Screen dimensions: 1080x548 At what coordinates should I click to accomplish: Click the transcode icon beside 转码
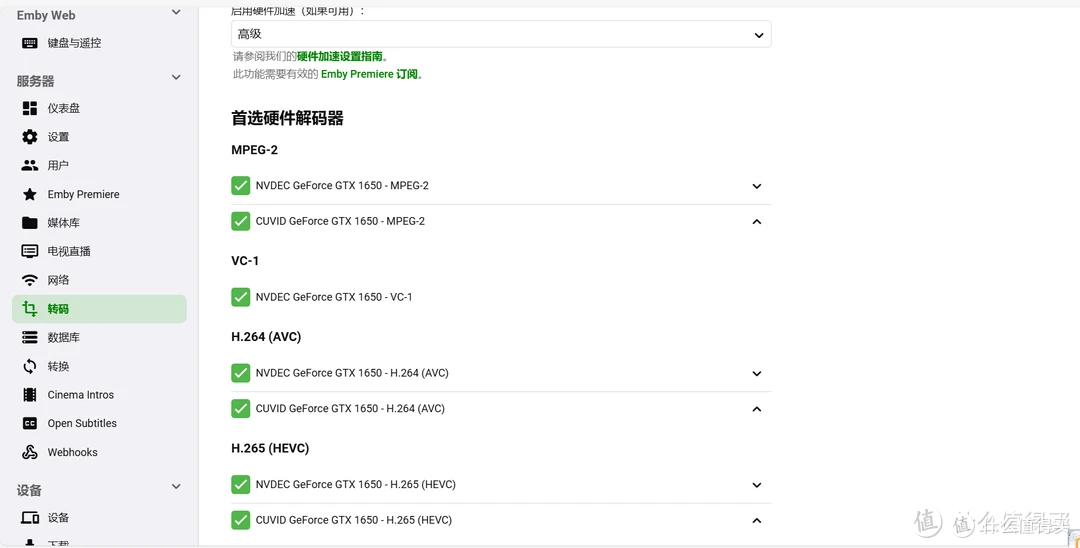pos(30,308)
